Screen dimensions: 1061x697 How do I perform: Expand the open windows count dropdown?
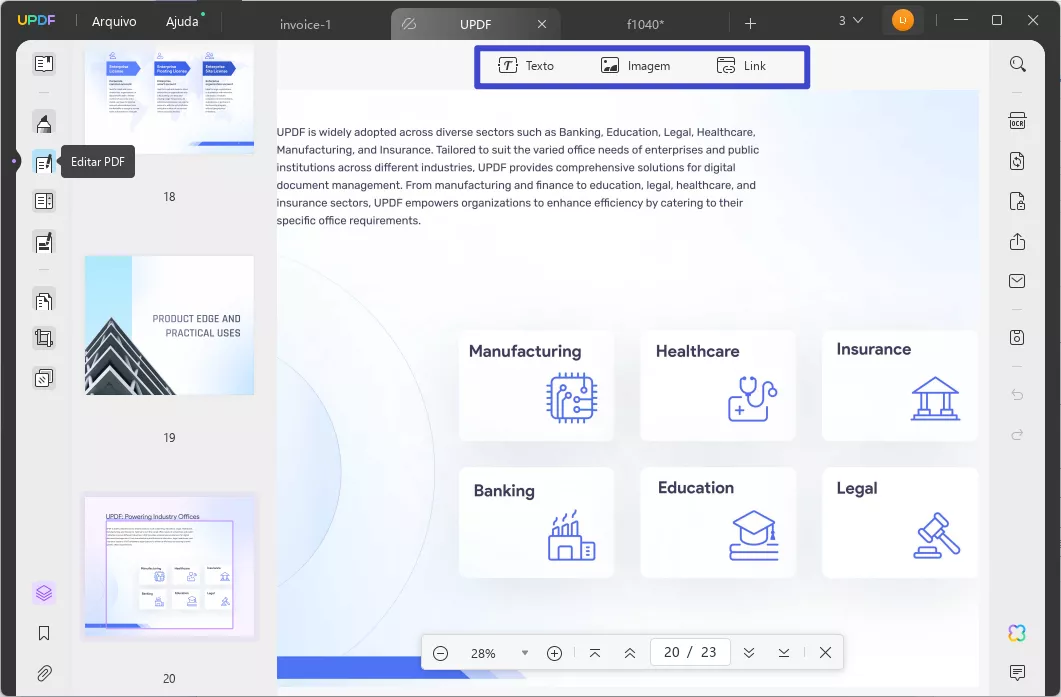click(x=851, y=21)
